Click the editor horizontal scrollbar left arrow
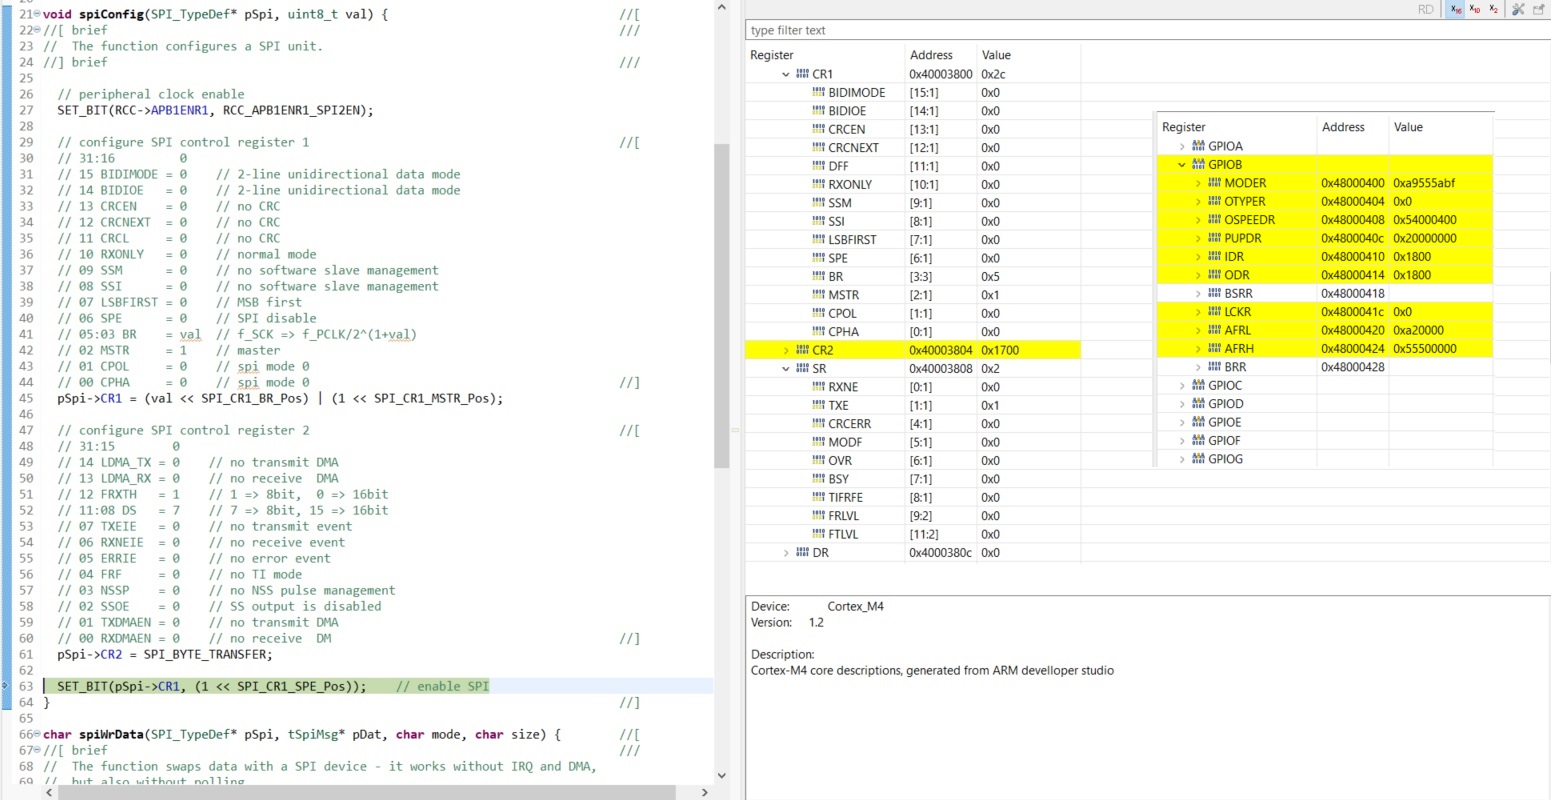Screen dimensions: 1551x800 (x=50, y=792)
